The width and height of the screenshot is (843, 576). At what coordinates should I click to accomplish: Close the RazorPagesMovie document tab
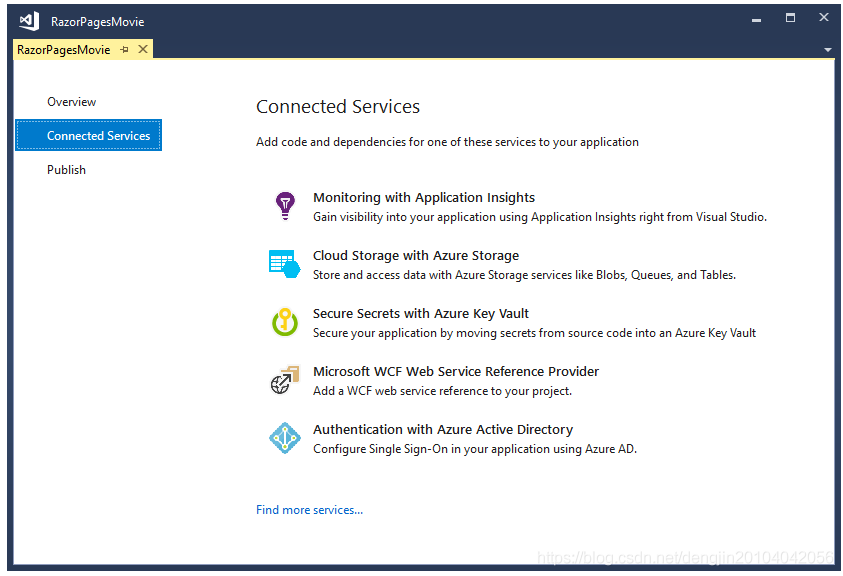[x=143, y=49]
